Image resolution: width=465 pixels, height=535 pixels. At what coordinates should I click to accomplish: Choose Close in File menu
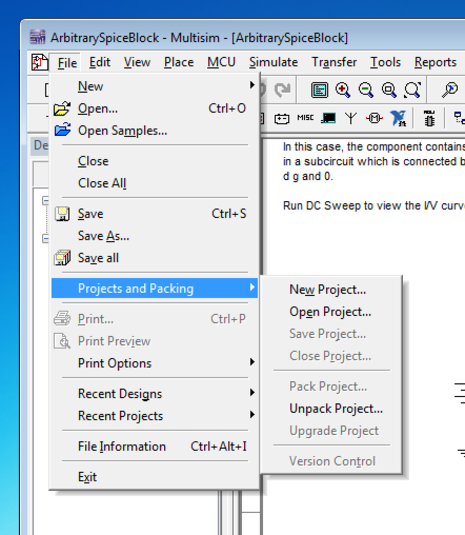tap(155, 161)
